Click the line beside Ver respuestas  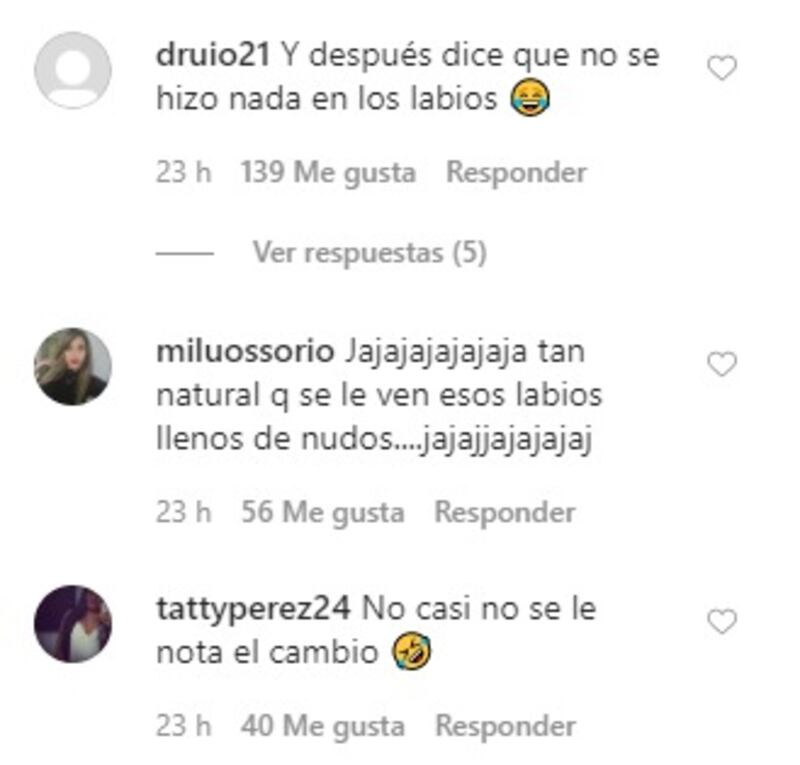pos(185,253)
